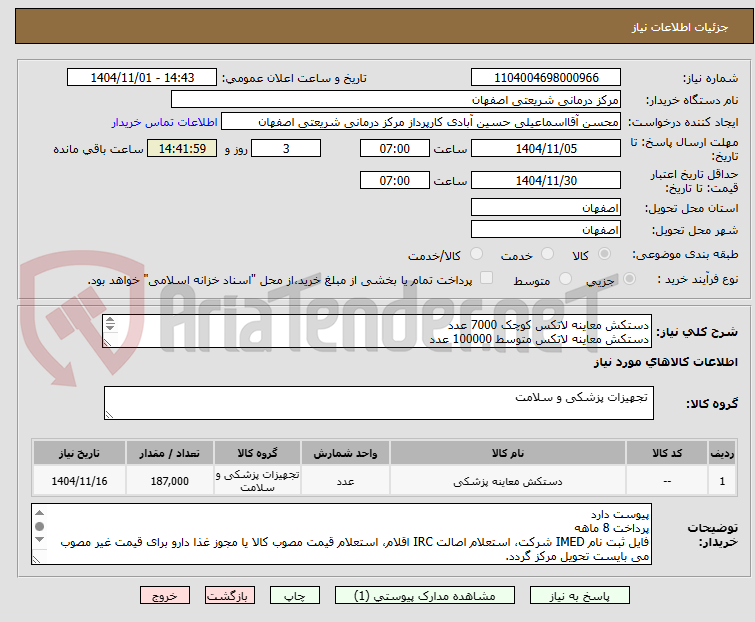Open اطلاعات تماس خریدار link
The height and width of the screenshot is (622, 755).
coord(165,122)
